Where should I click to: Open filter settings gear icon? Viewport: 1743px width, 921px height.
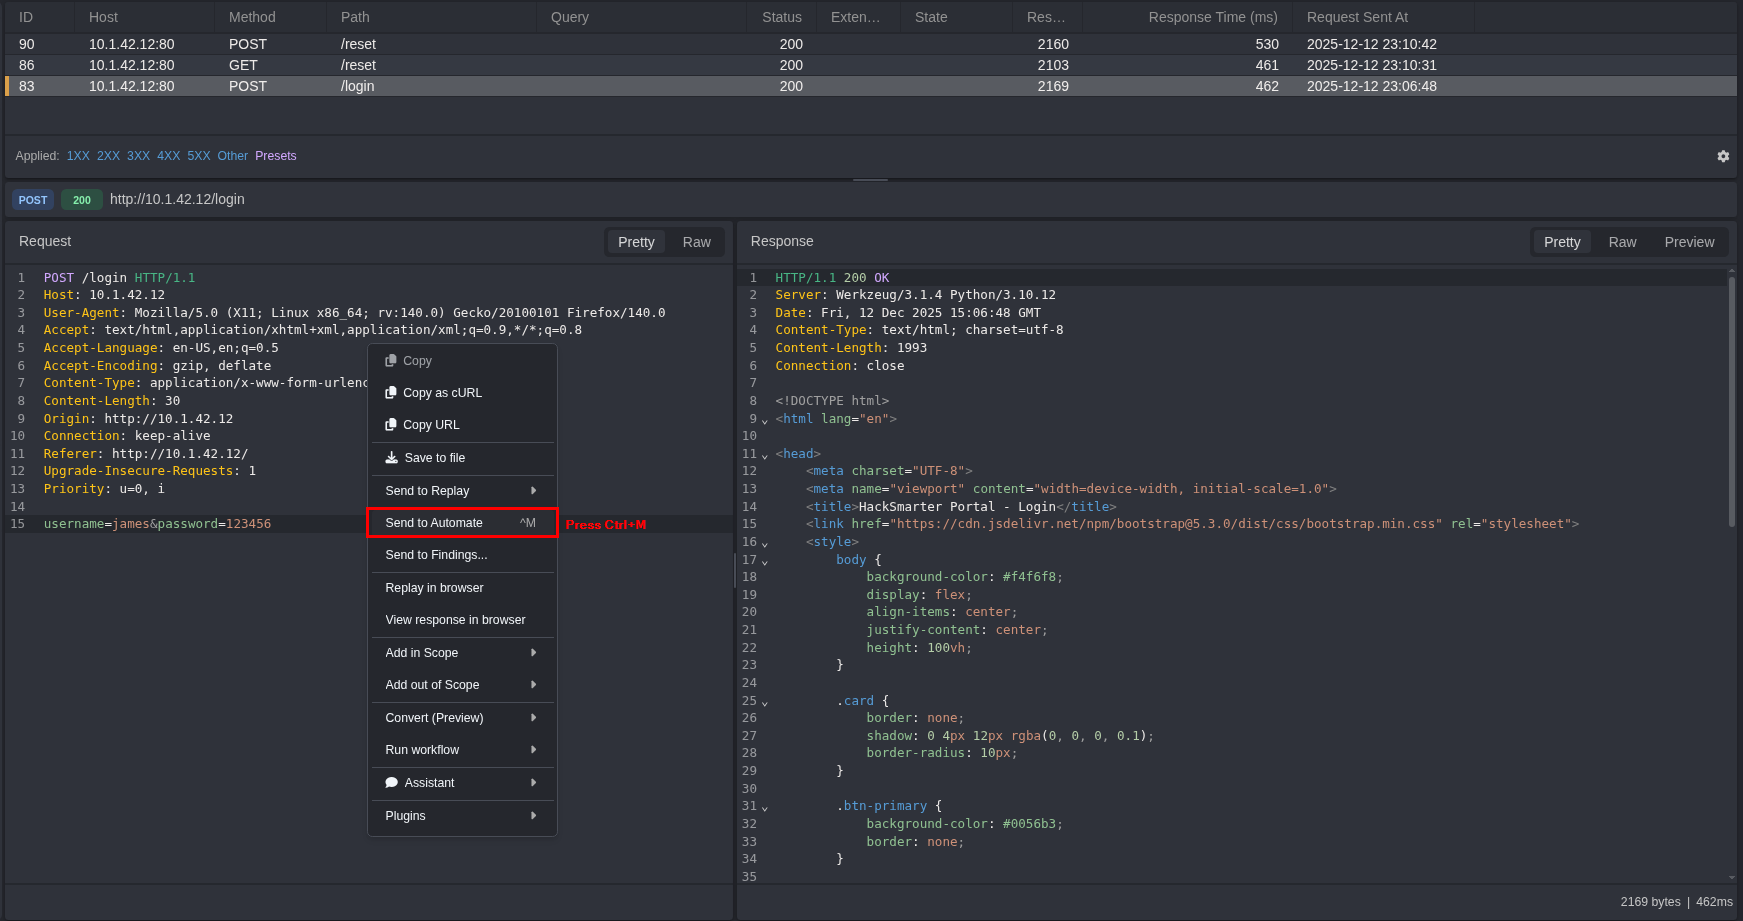coord(1723,156)
